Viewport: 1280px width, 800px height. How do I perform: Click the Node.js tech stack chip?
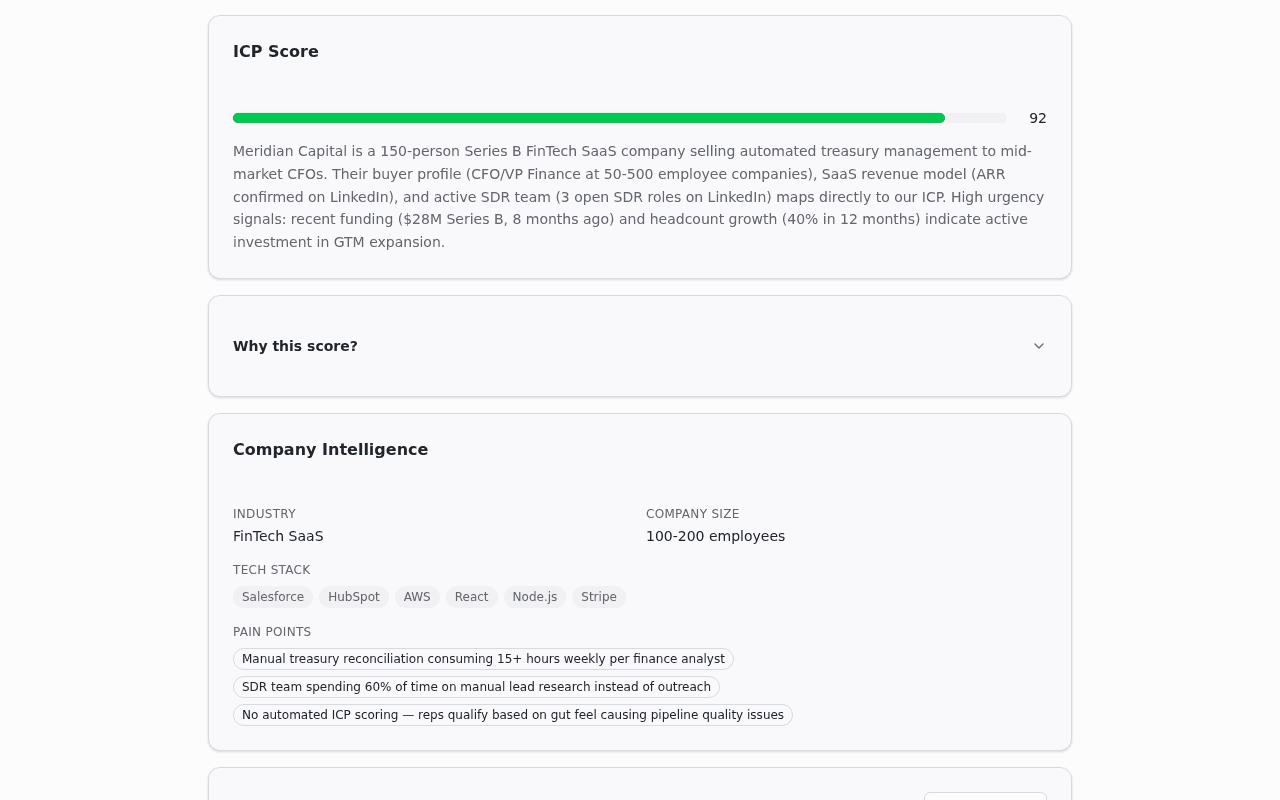[535, 596]
